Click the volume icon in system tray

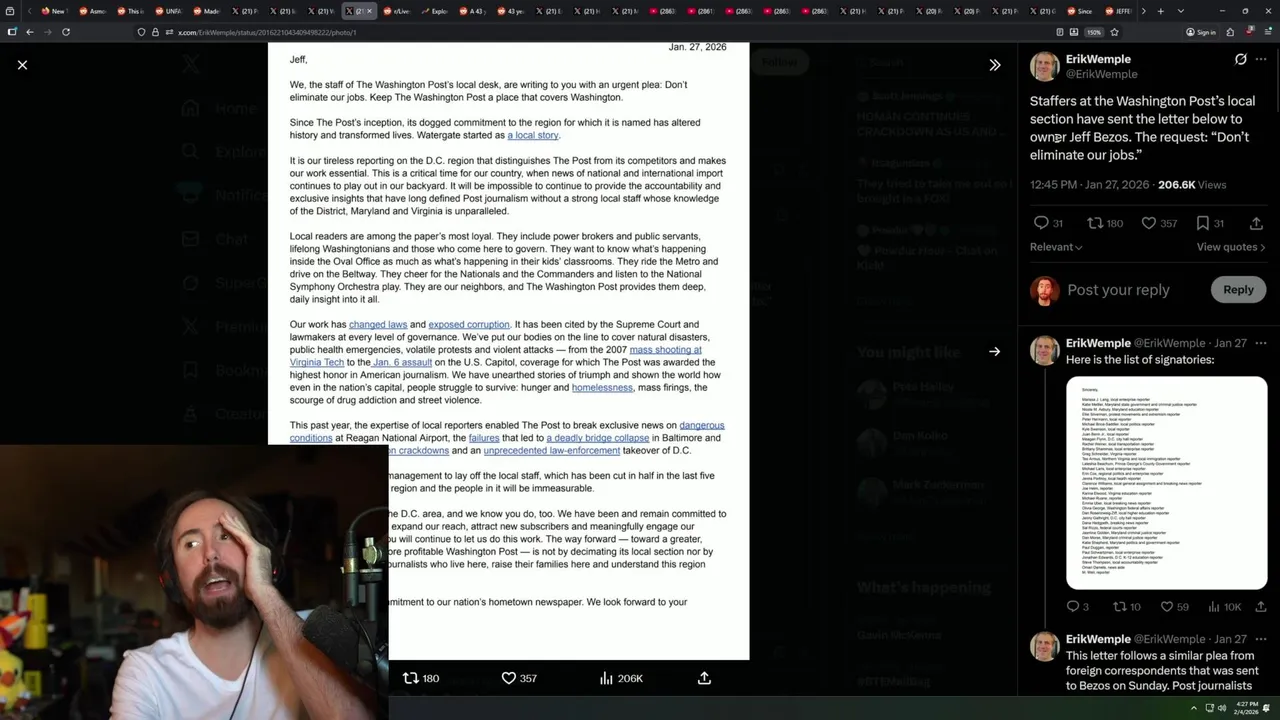pyautogui.click(x=1222, y=708)
